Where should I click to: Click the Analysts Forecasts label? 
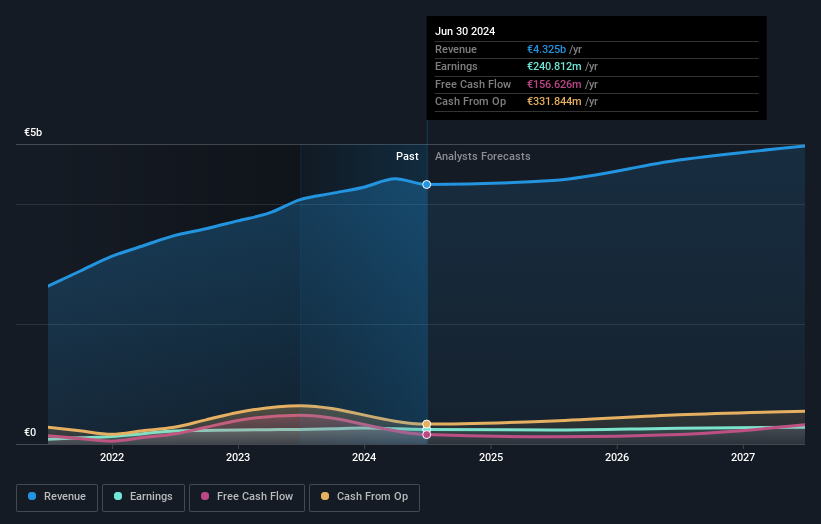(482, 157)
